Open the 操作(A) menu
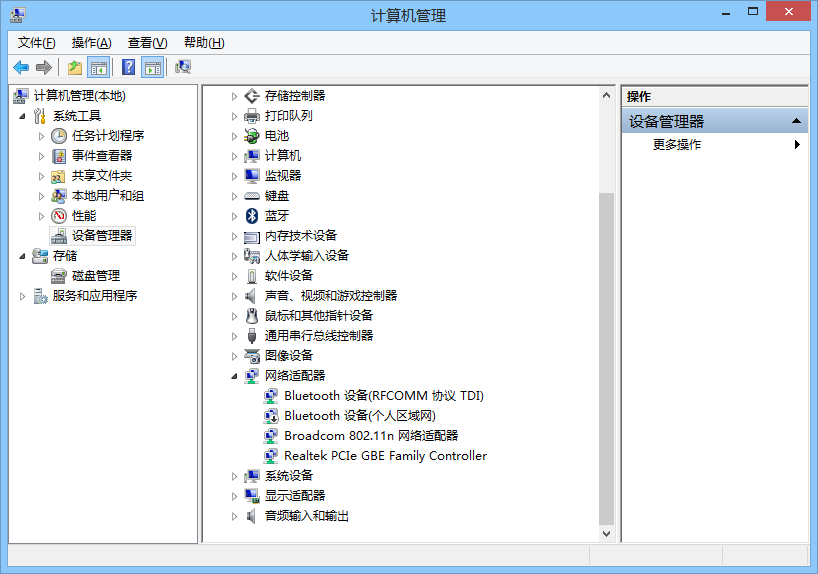Screen dimensions: 818x574 click(91, 43)
